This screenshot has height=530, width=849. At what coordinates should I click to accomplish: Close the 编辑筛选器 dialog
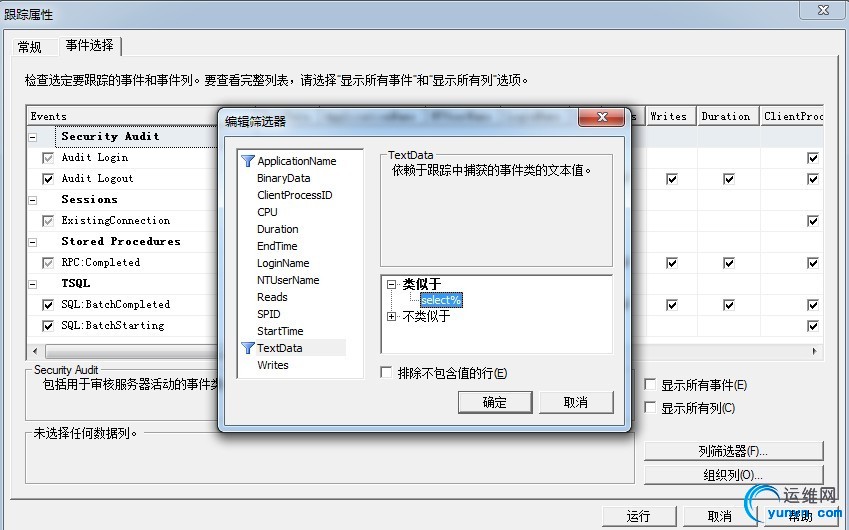pos(602,117)
